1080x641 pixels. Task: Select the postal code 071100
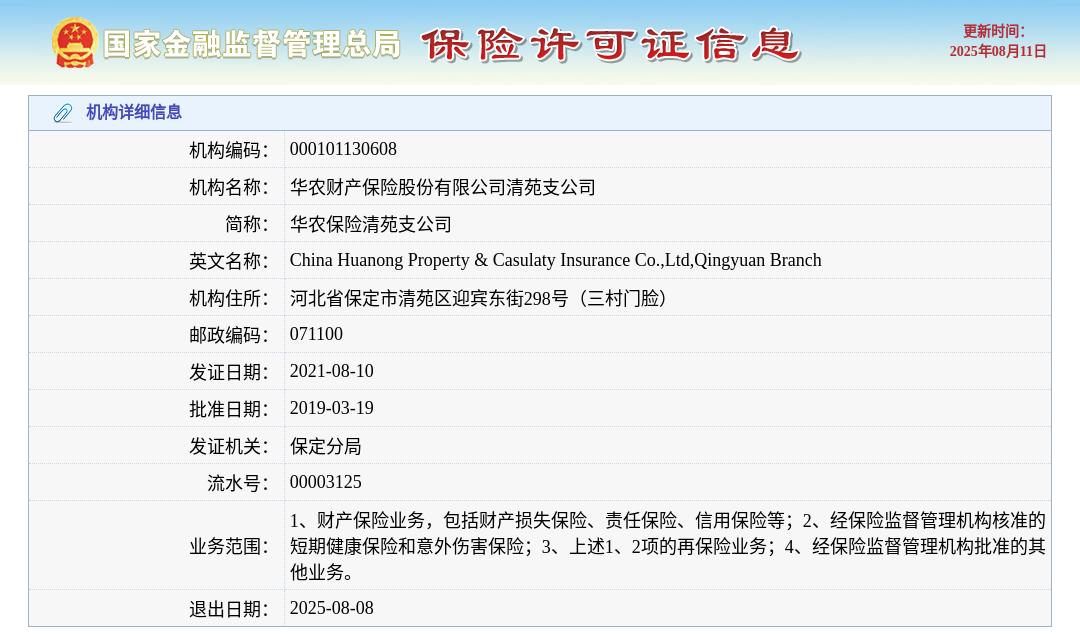316,334
